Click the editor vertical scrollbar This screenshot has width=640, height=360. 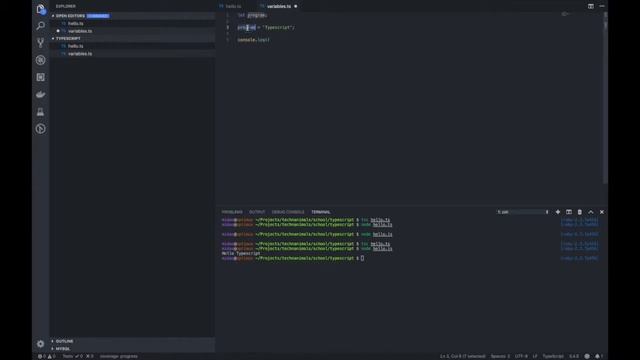[605, 98]
